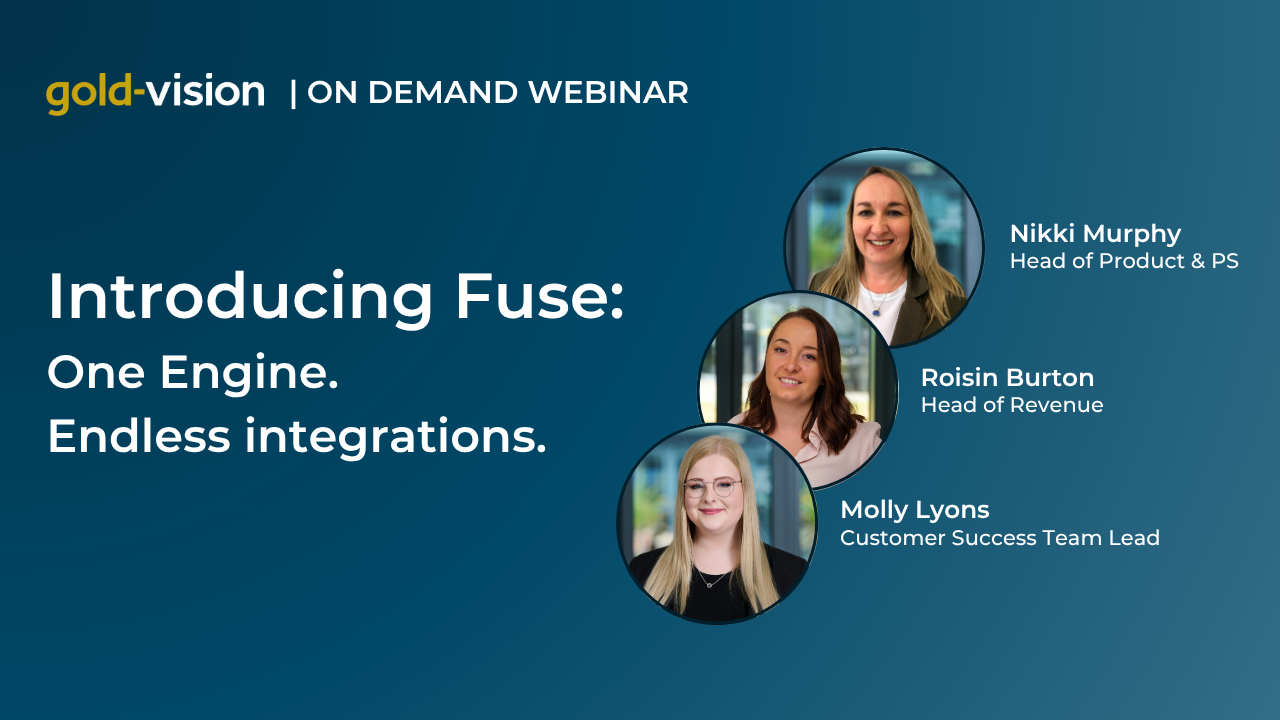1280x720 pixels.
Task: Click the word "Fuse:" in the headline
Action: pos(538,296)
